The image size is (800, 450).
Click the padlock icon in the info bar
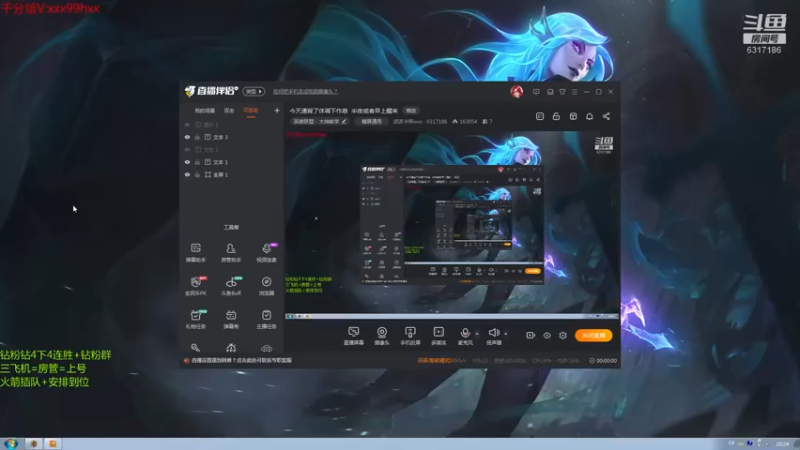pyautogui.click(x=556, y=116)
